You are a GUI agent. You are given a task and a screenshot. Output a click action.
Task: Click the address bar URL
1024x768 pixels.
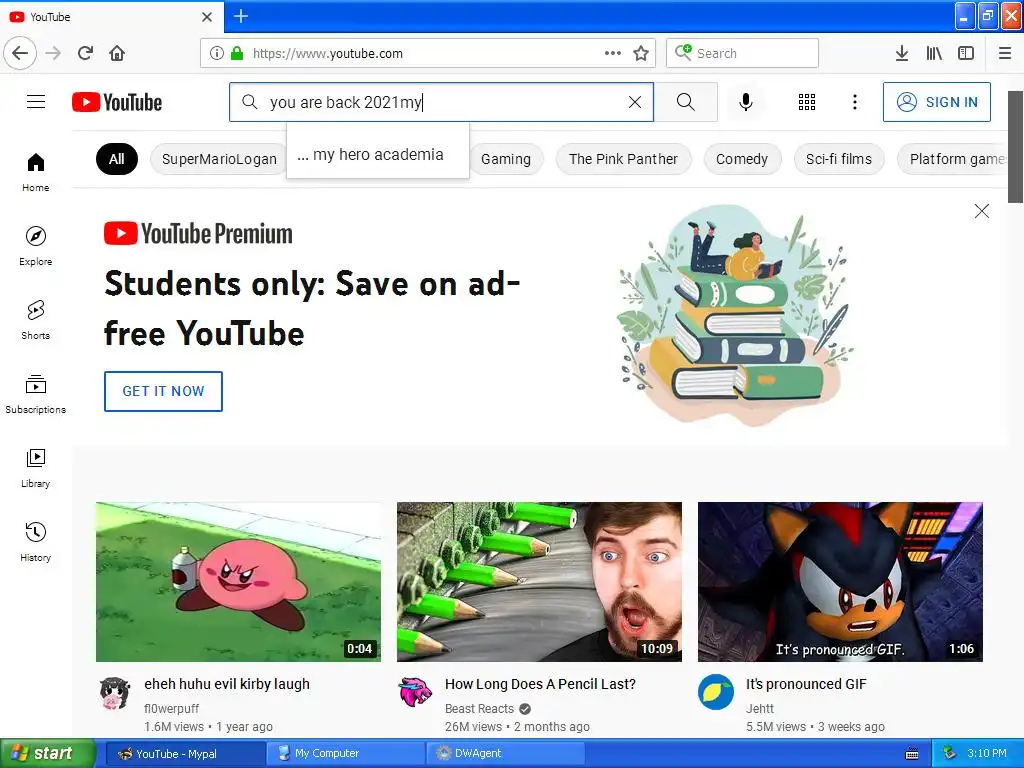[328, 54]
